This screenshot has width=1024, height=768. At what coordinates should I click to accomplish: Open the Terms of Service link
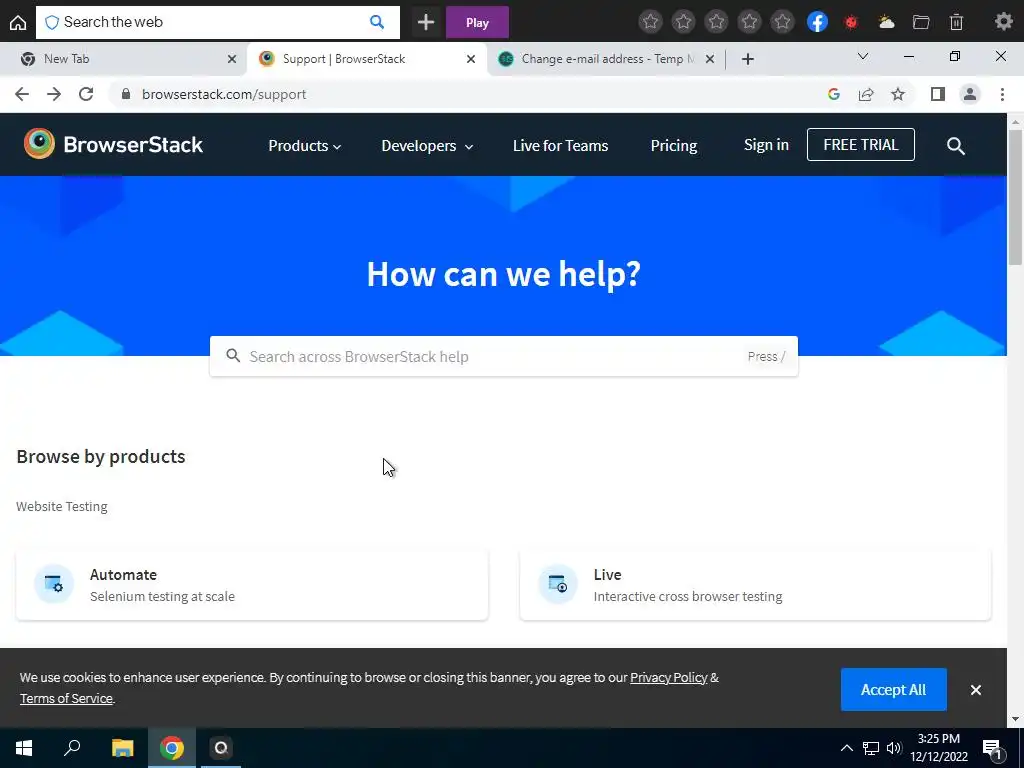(66, 698)
